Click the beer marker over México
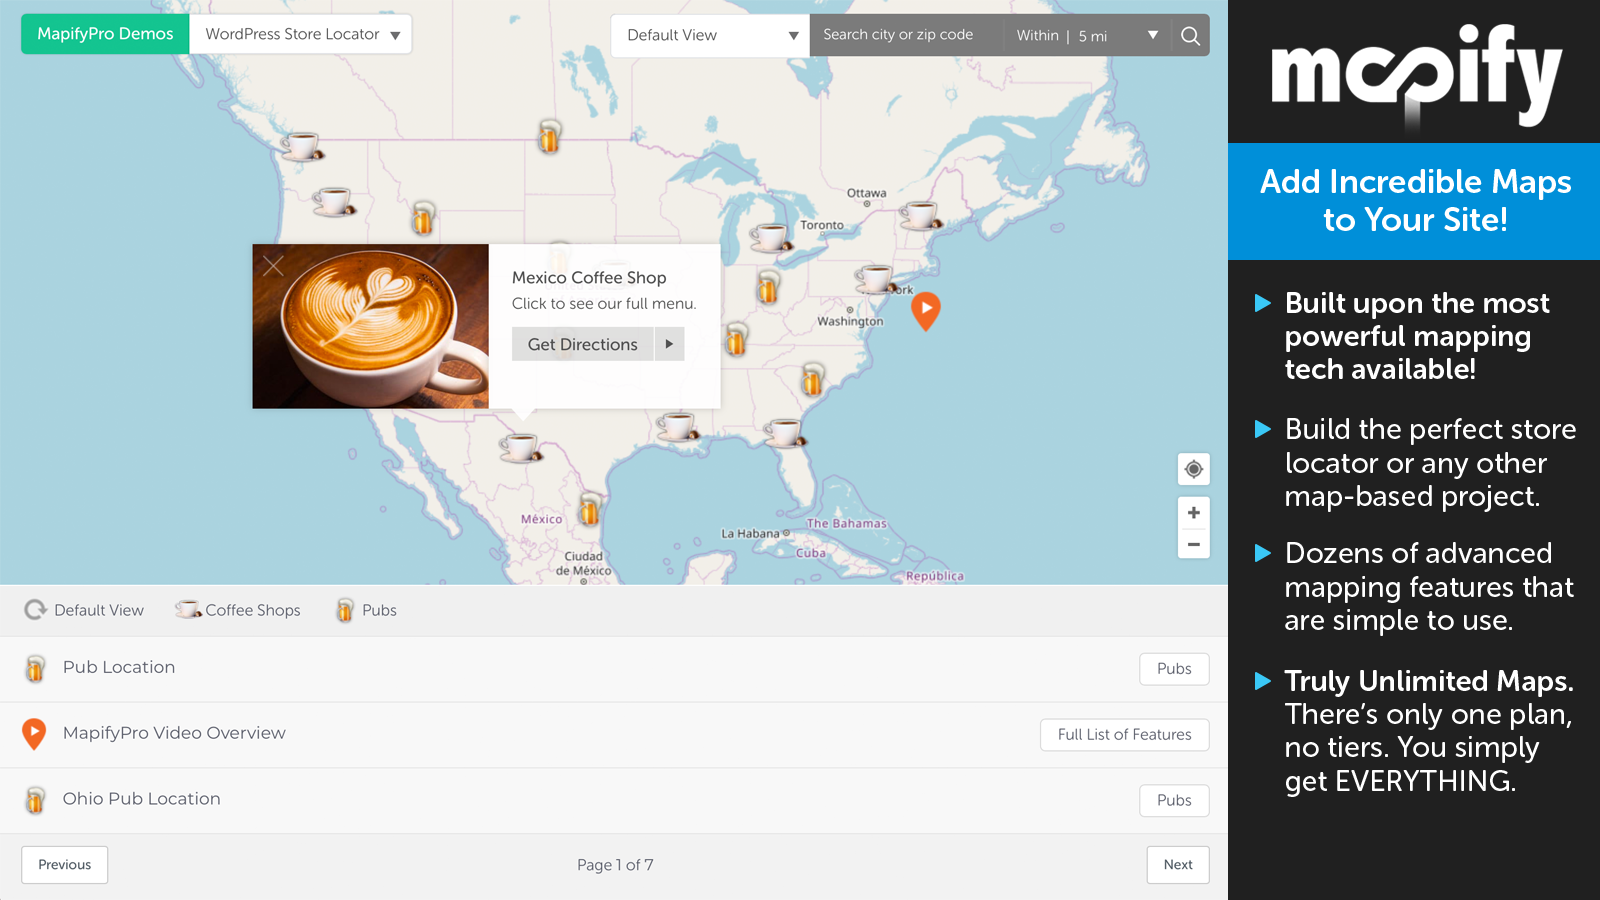The height and width of the screenshot is (900, 1600). click(589, 509)
